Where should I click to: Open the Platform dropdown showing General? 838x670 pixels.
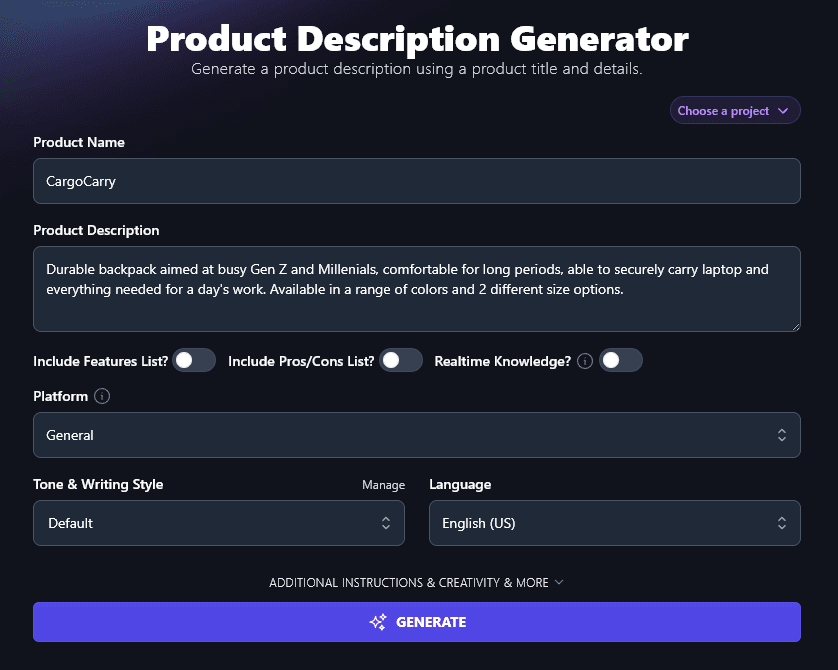[x=417, y=435]
